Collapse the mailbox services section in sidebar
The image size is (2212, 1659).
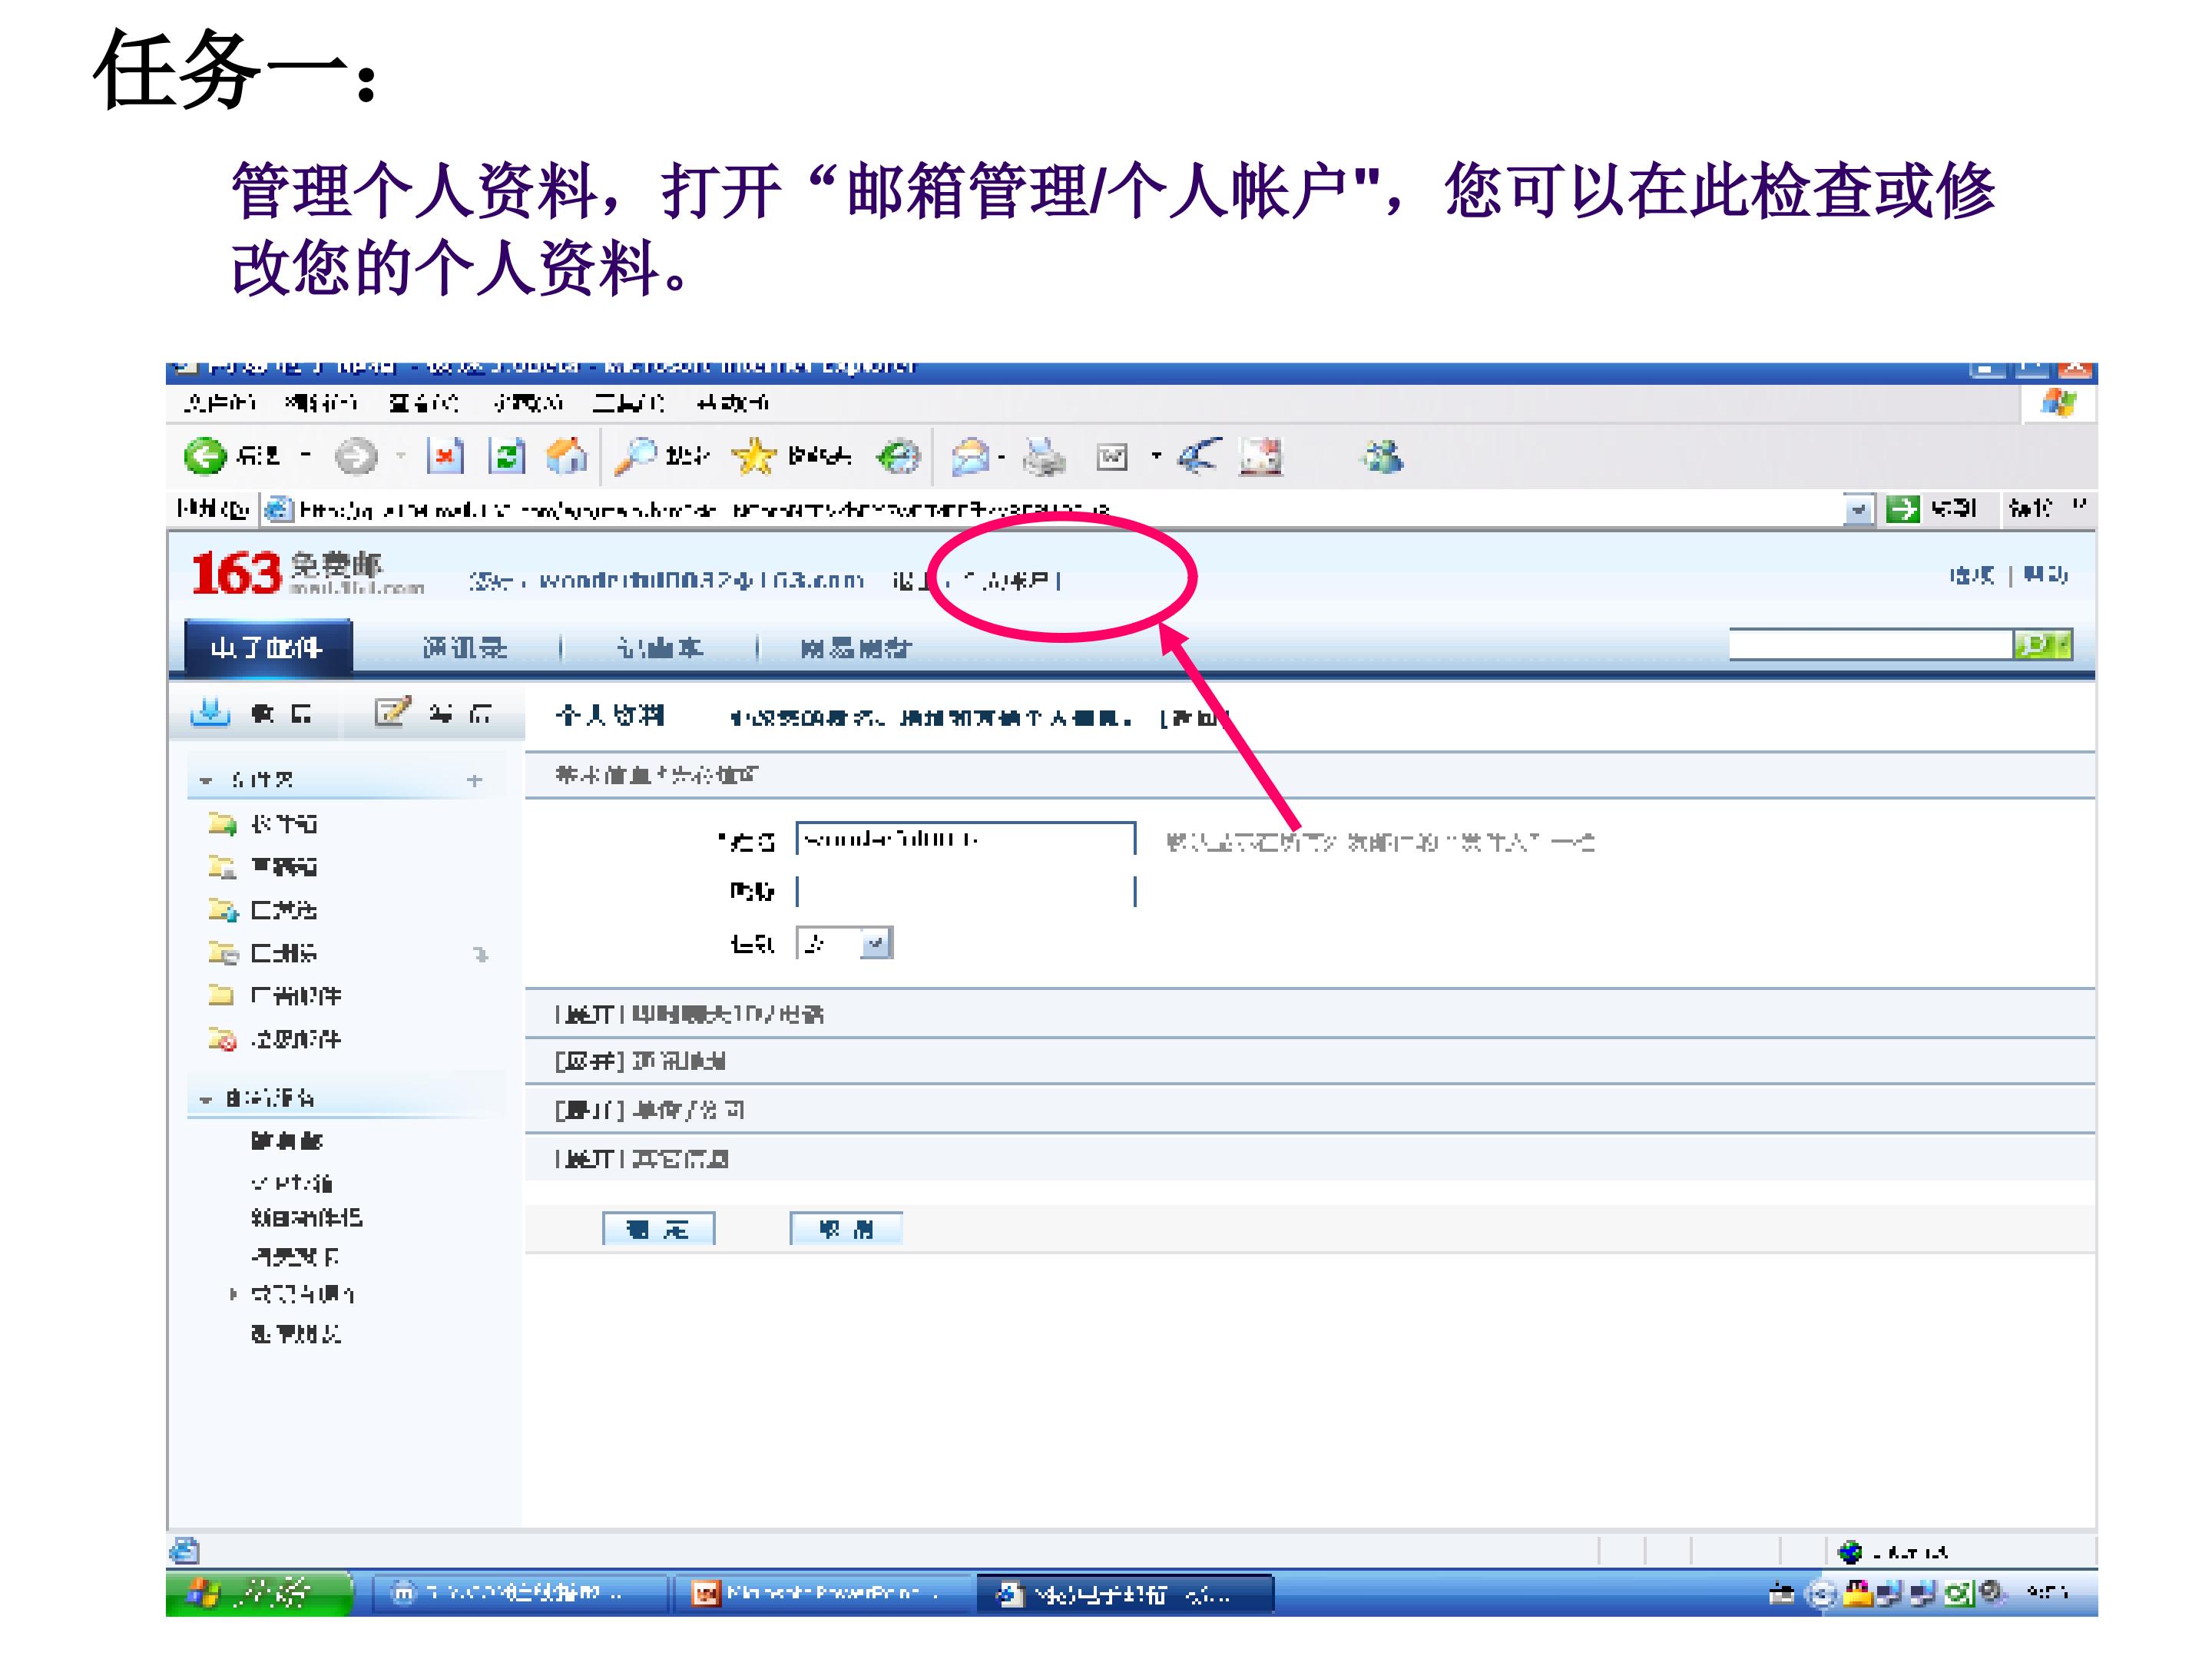pos(206,1099)
